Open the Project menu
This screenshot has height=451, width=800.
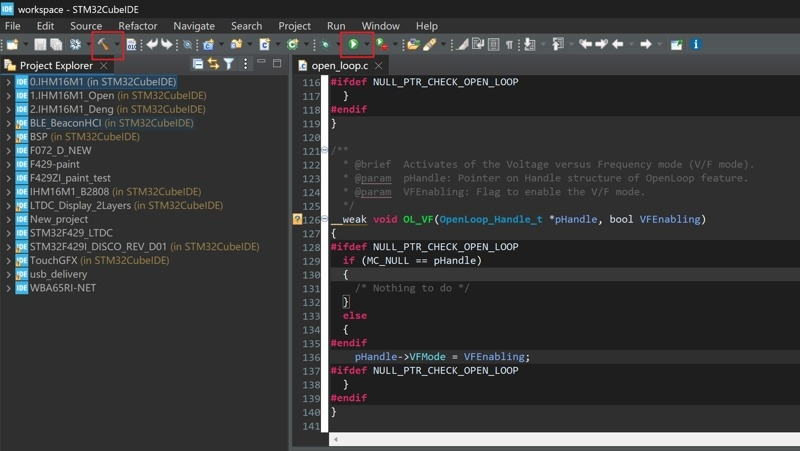pyautogui.click(x=294, y=26)
